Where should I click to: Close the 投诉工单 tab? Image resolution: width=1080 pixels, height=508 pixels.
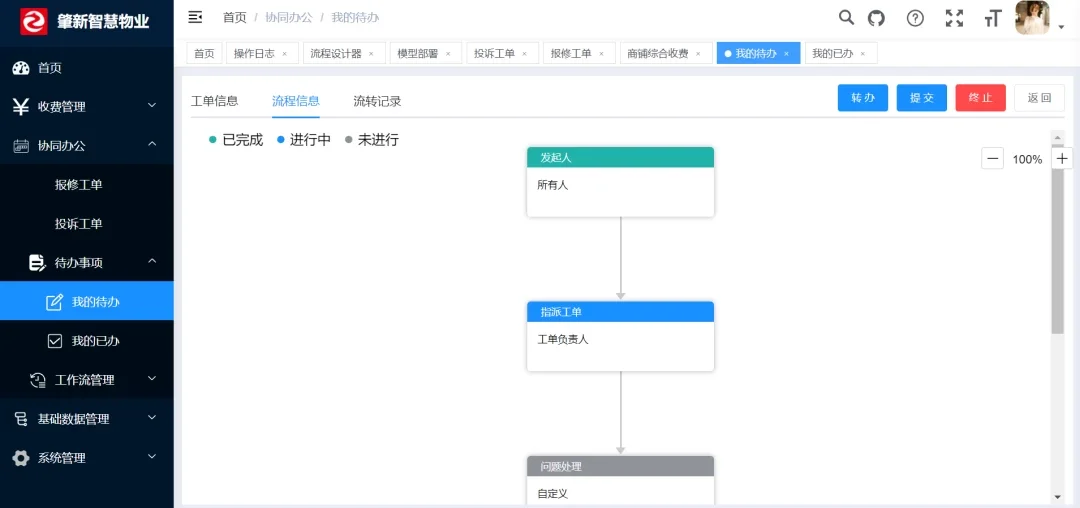tap(525, 54)
